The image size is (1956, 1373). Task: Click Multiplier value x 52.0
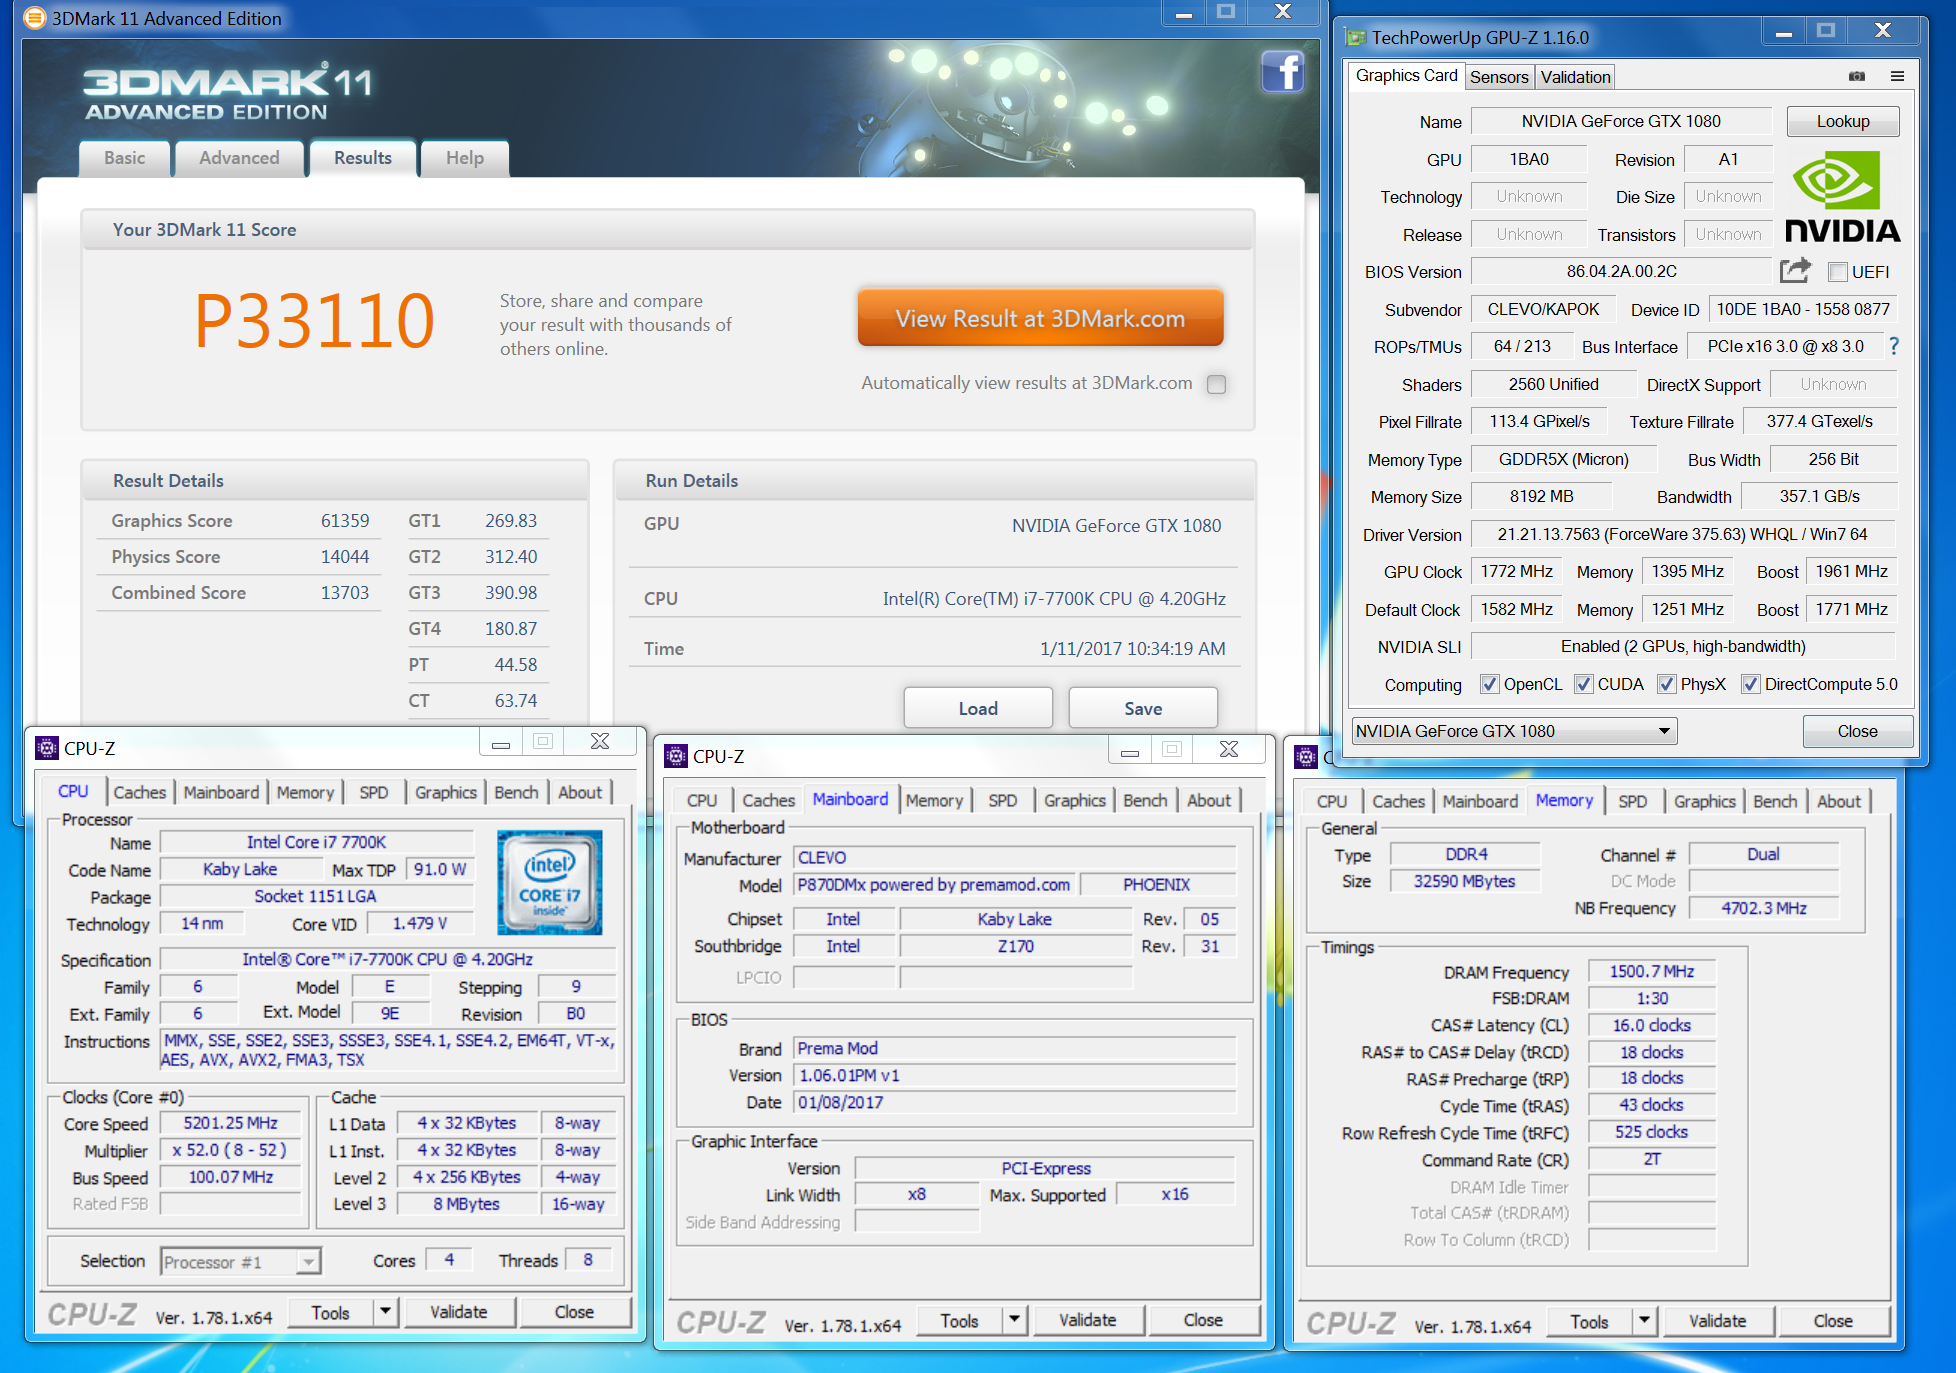pos(231,1150)
